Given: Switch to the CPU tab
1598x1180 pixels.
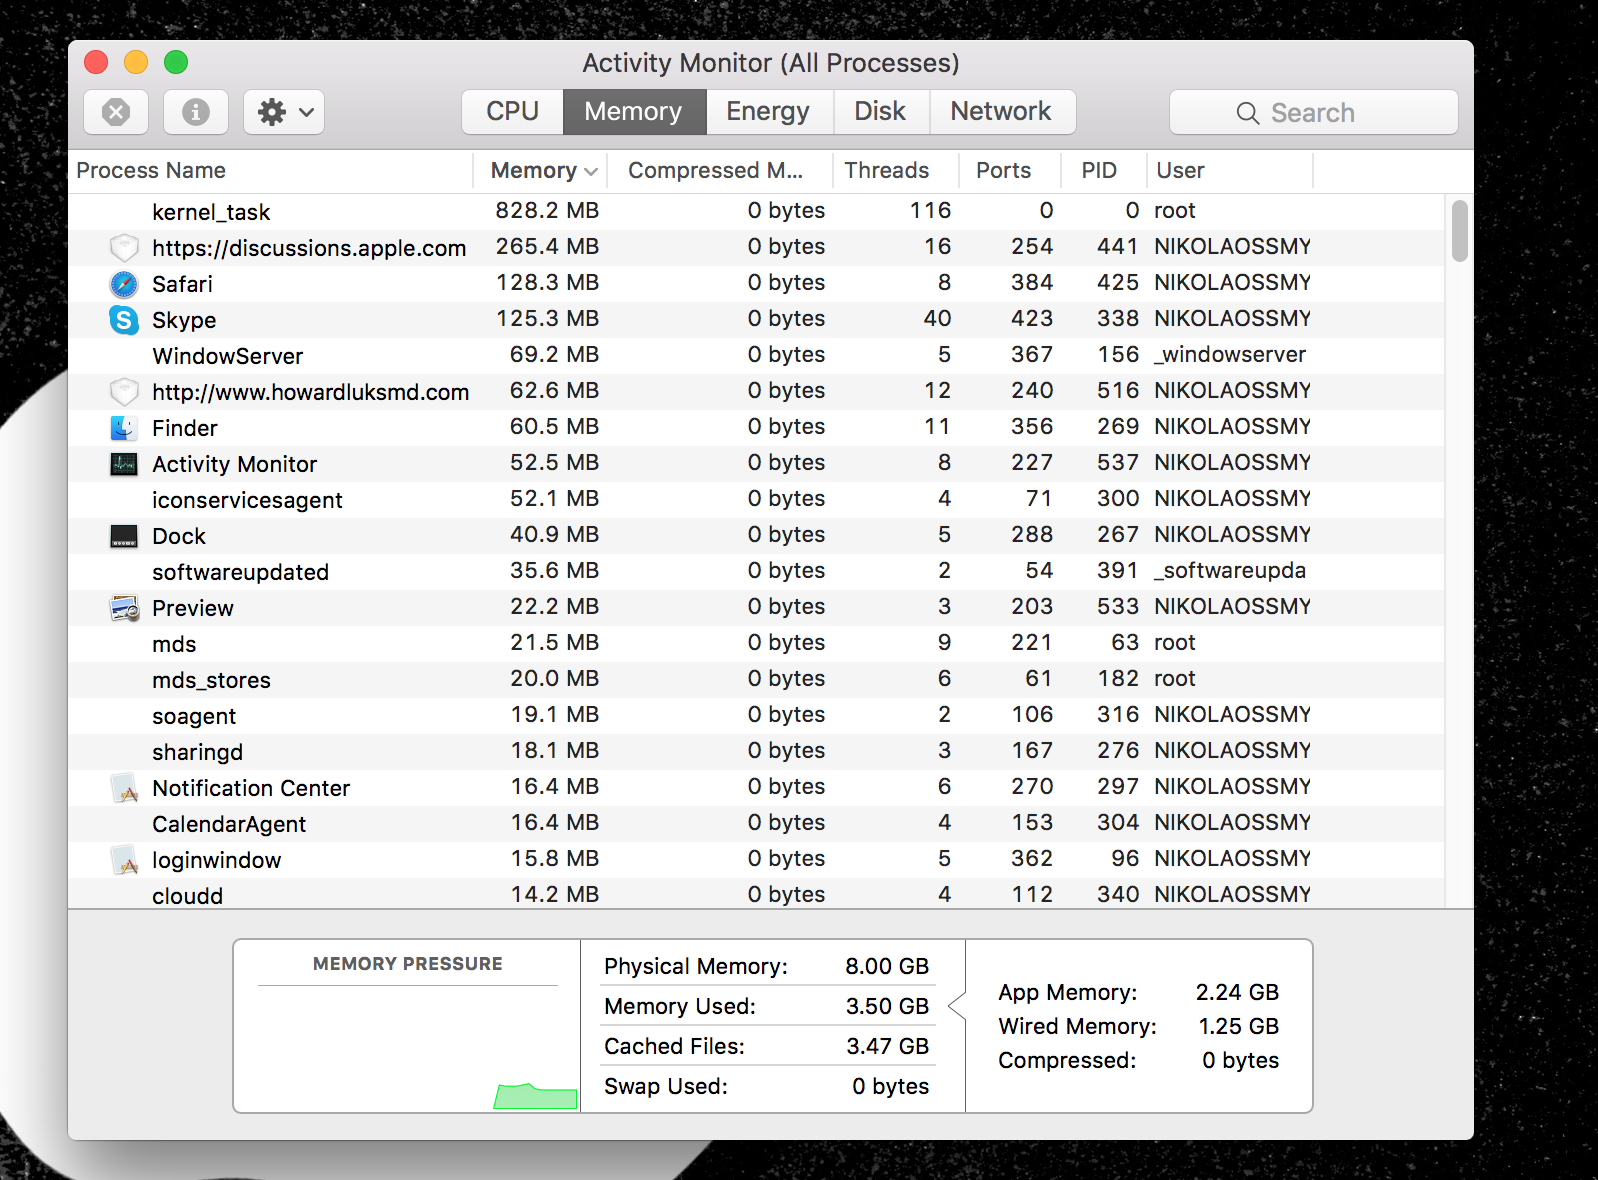Looking at the screenshot, I should (x=513, y=112).
